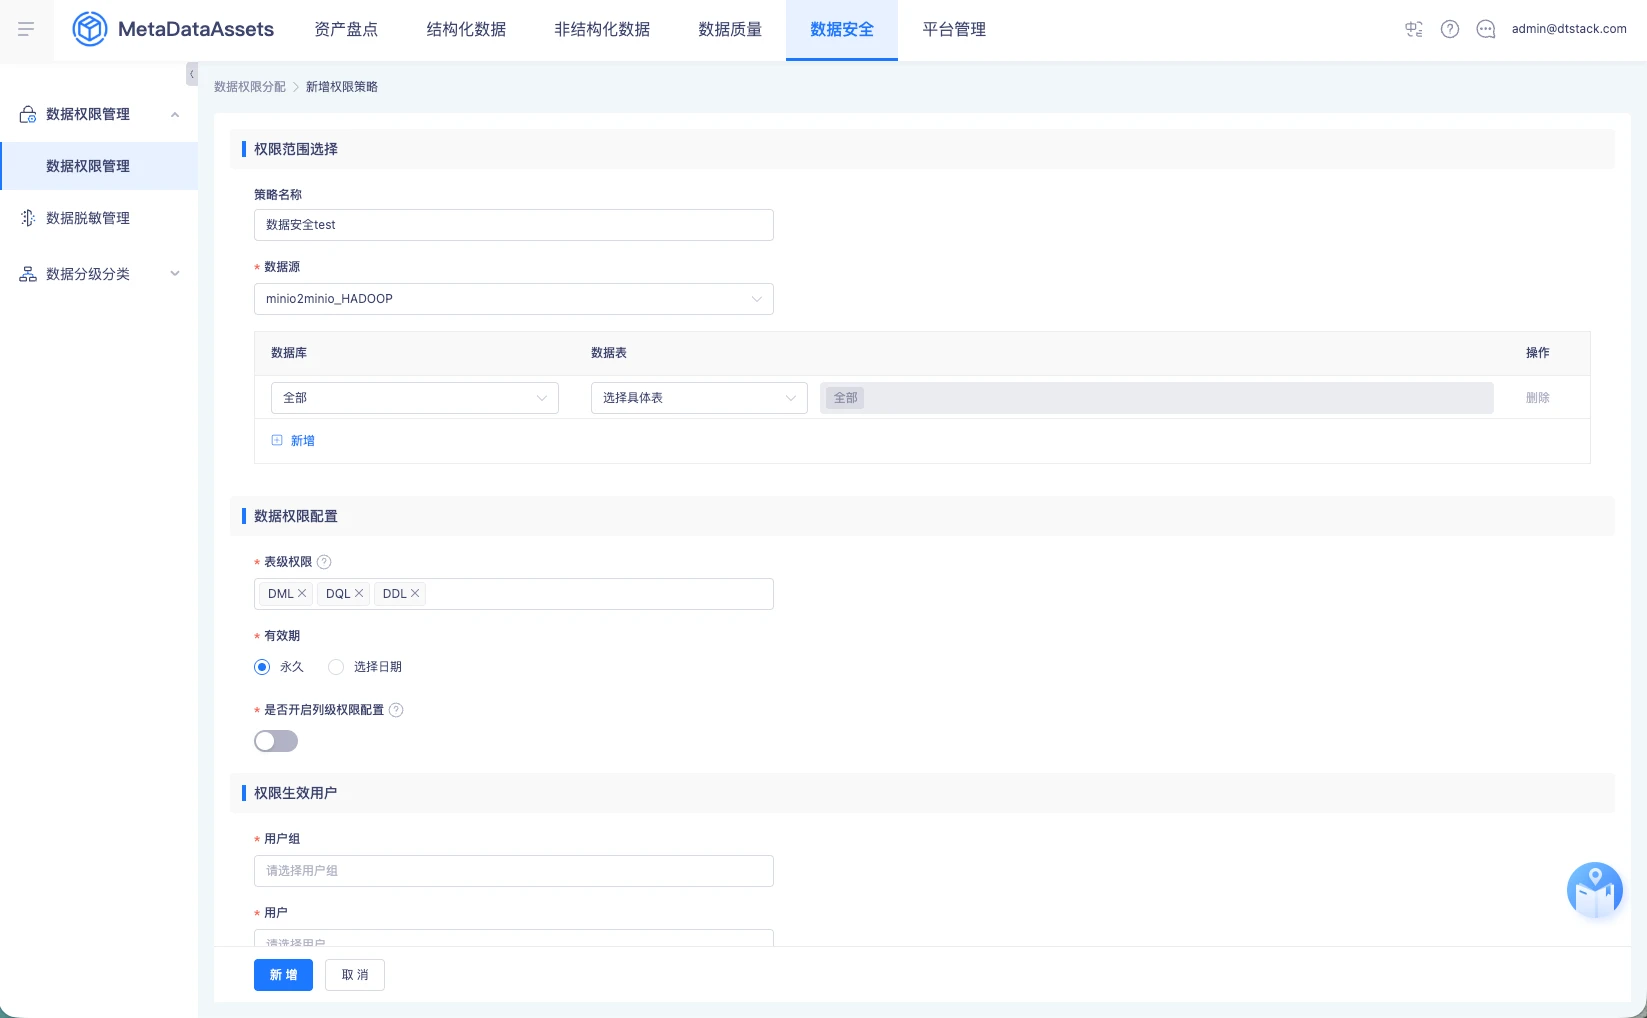
Task: Open the 数据库 全部 dropdown
Action: click(415, 398)
